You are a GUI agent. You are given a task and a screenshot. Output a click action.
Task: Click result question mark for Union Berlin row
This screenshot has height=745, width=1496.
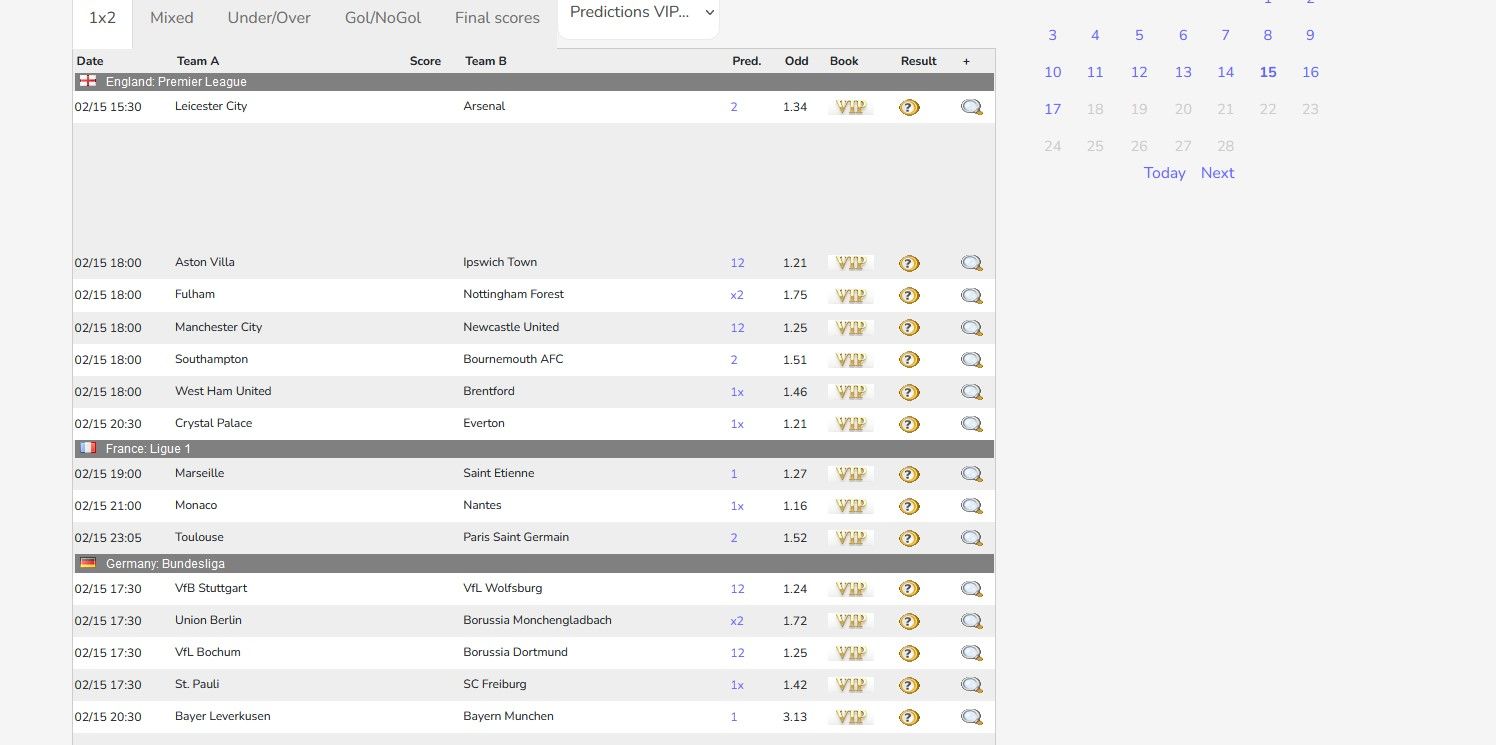(x=909, y=621)
